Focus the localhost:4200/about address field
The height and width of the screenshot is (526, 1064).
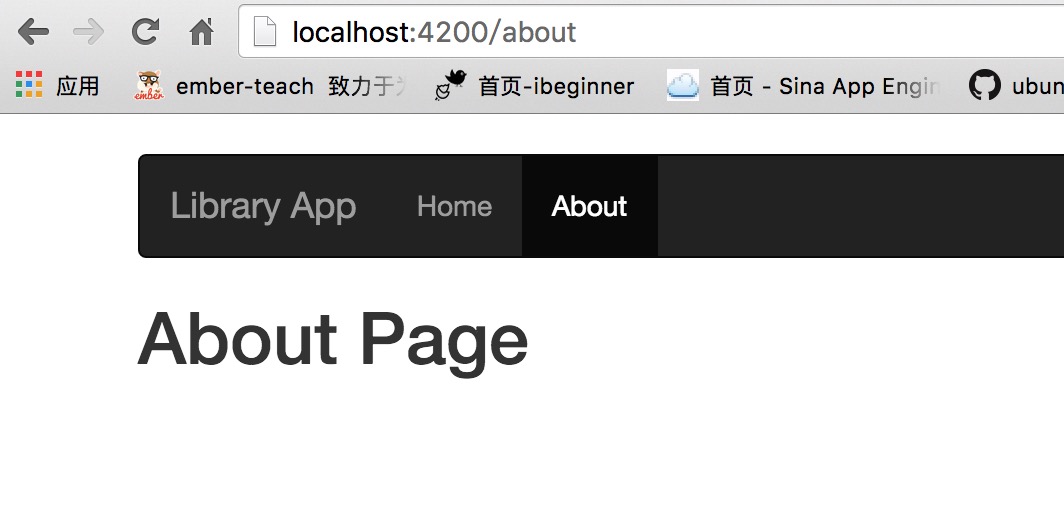tap(651, 31)
